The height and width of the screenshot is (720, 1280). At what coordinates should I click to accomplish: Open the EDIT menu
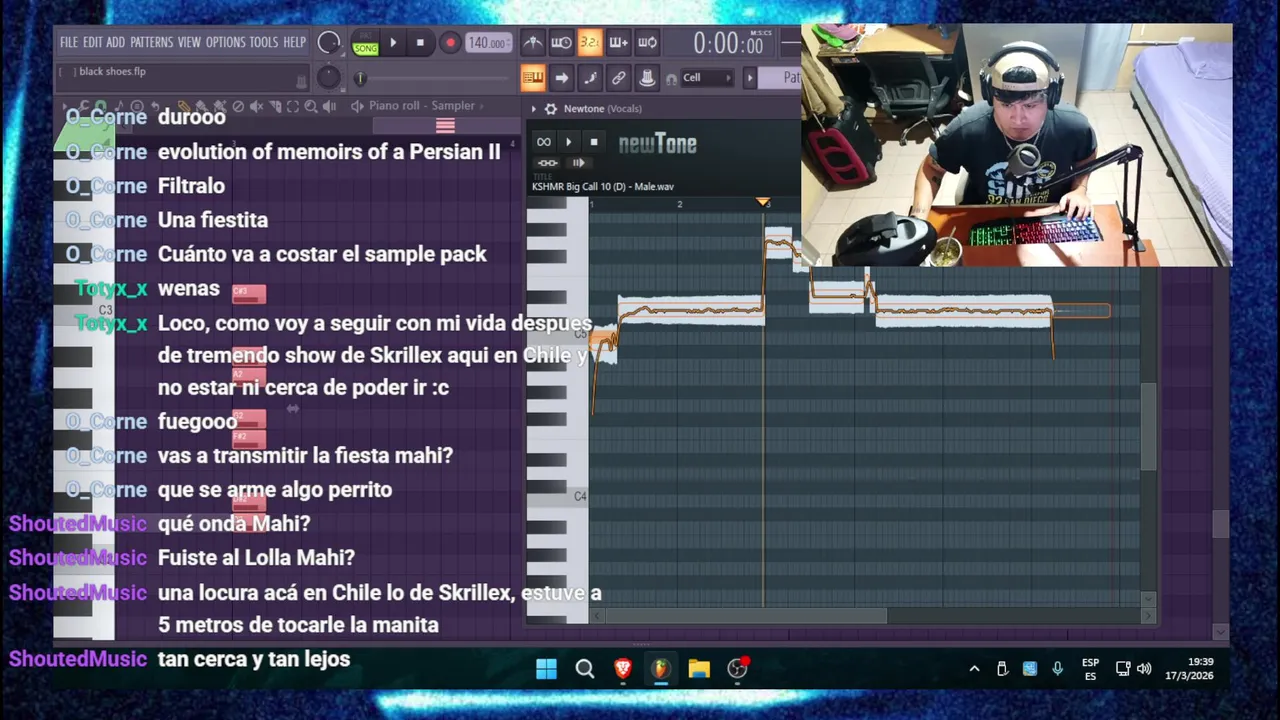[x=92, y=43]
